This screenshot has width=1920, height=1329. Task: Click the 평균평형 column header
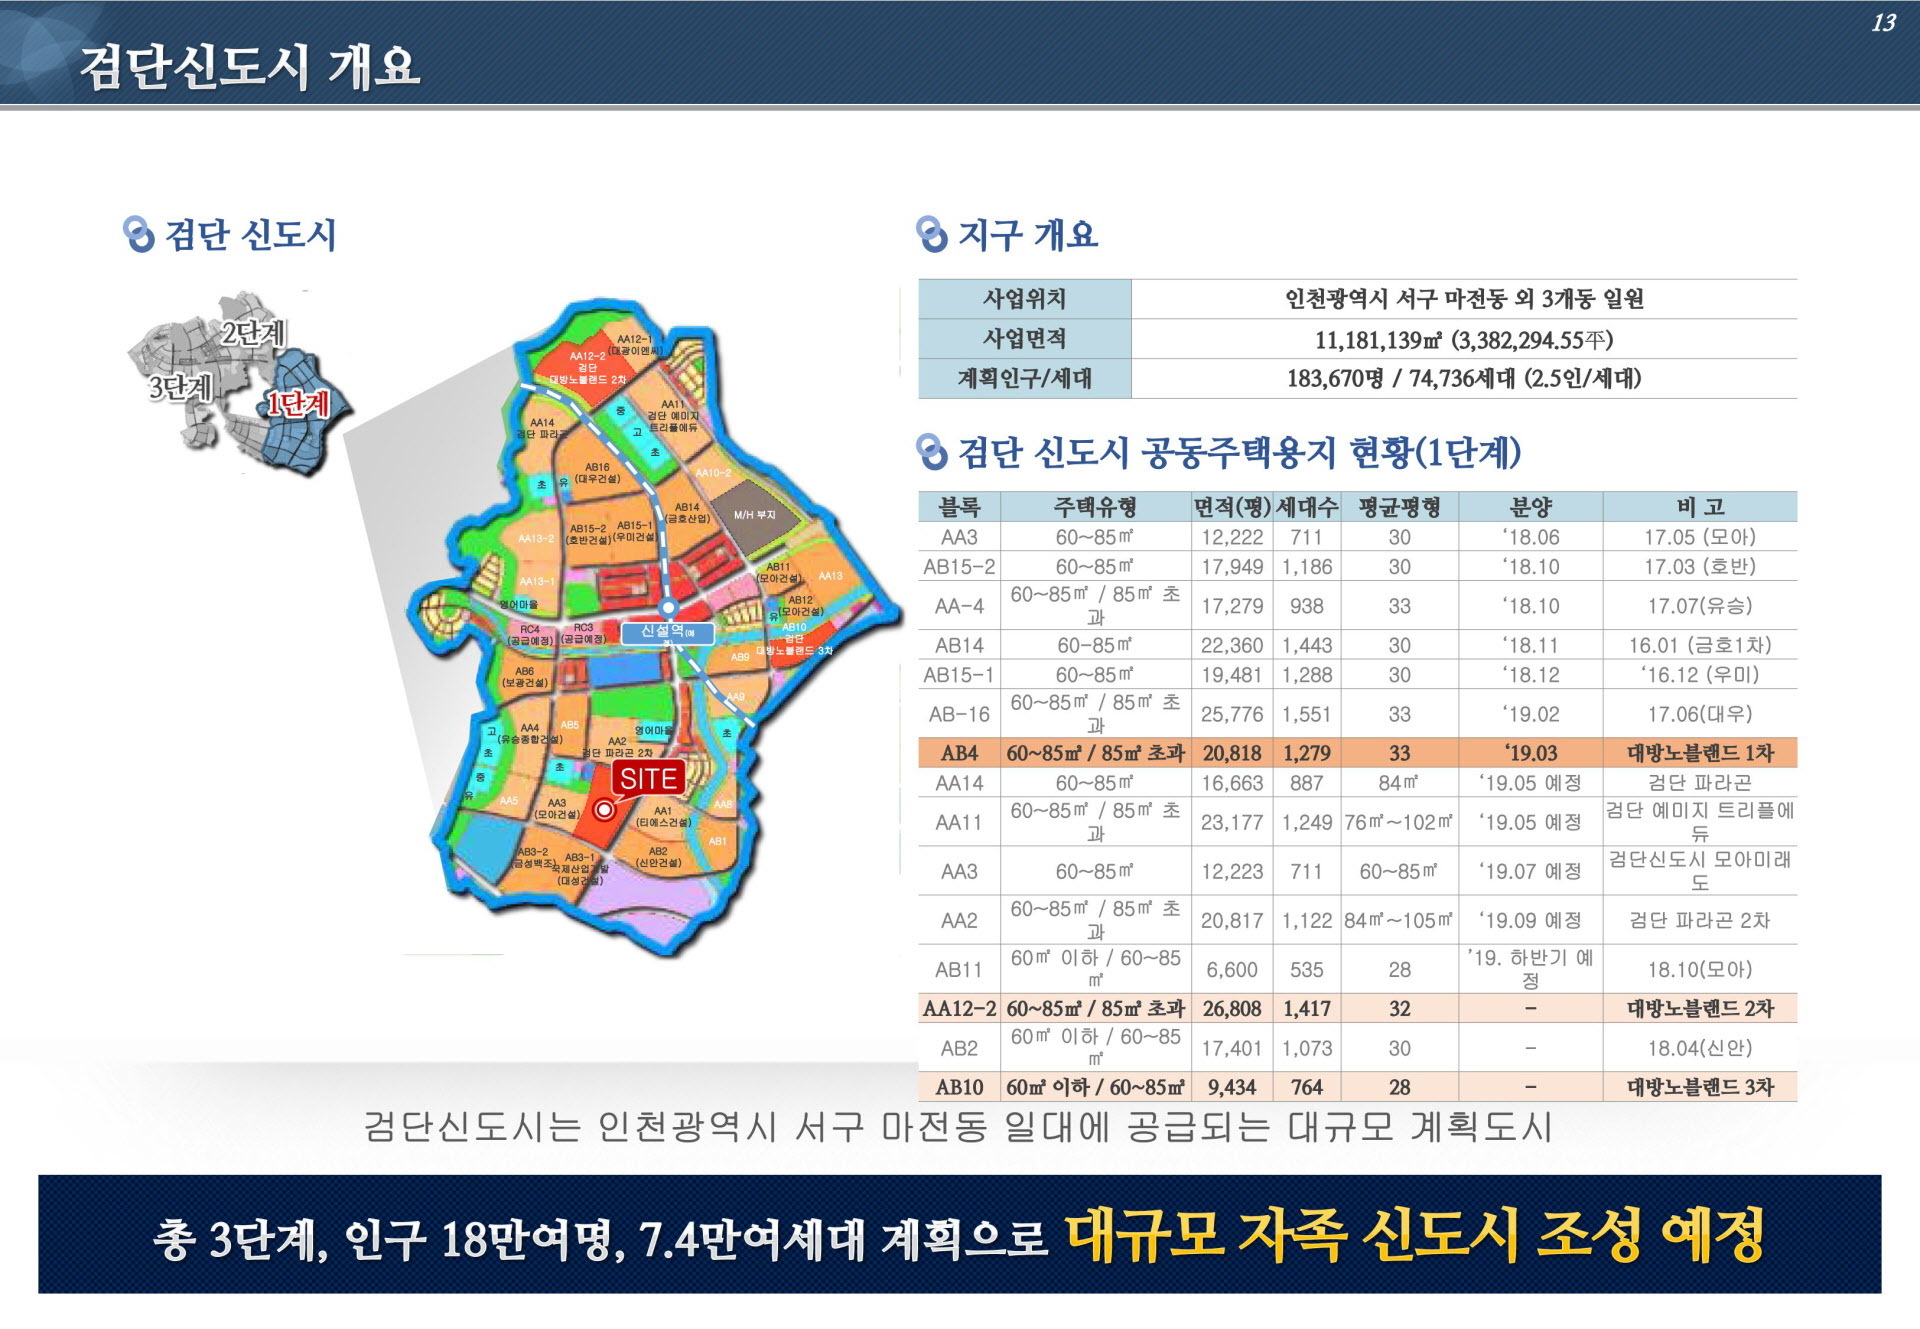tap(1399, 507)
